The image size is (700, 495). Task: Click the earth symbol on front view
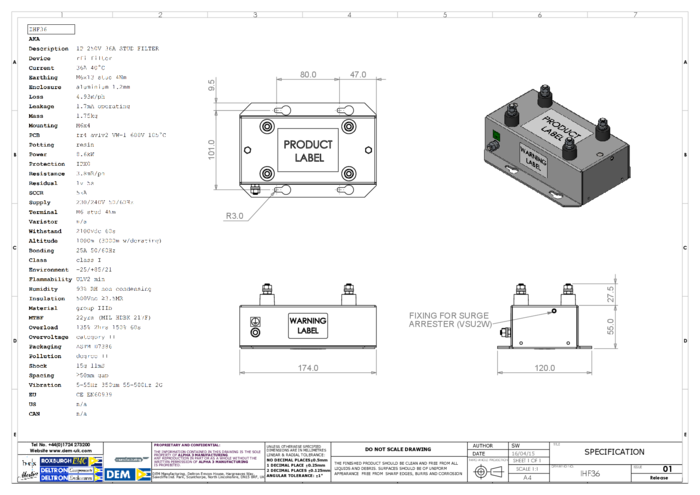pyautogui.click(x=255, y=321)
